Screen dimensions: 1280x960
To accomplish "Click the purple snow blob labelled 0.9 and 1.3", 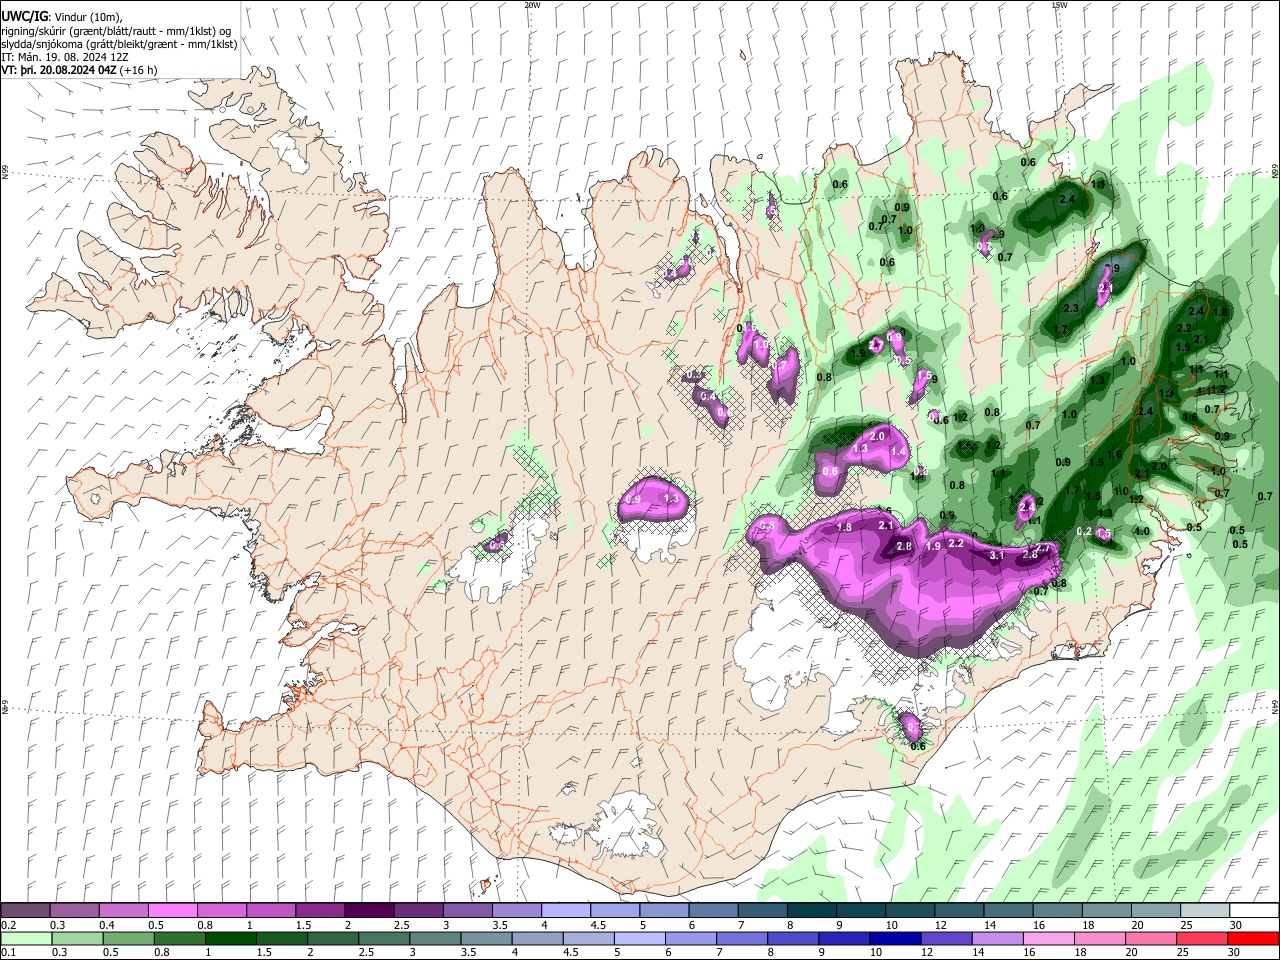I will pos(655,499).
